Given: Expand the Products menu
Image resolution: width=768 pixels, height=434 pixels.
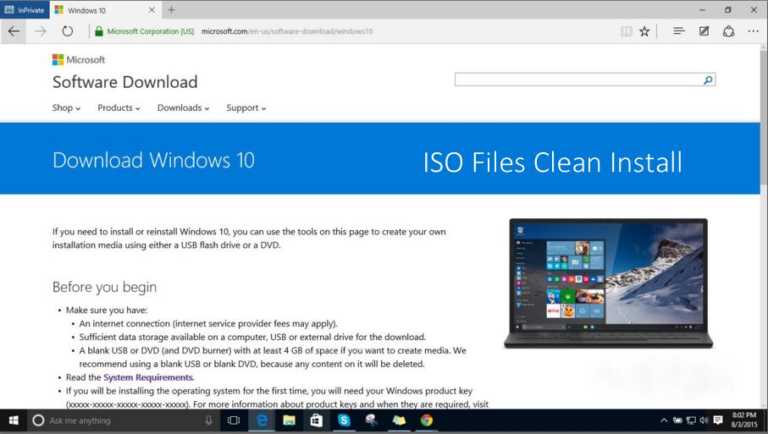Looking at the screenshot, I should pos(119,108).
